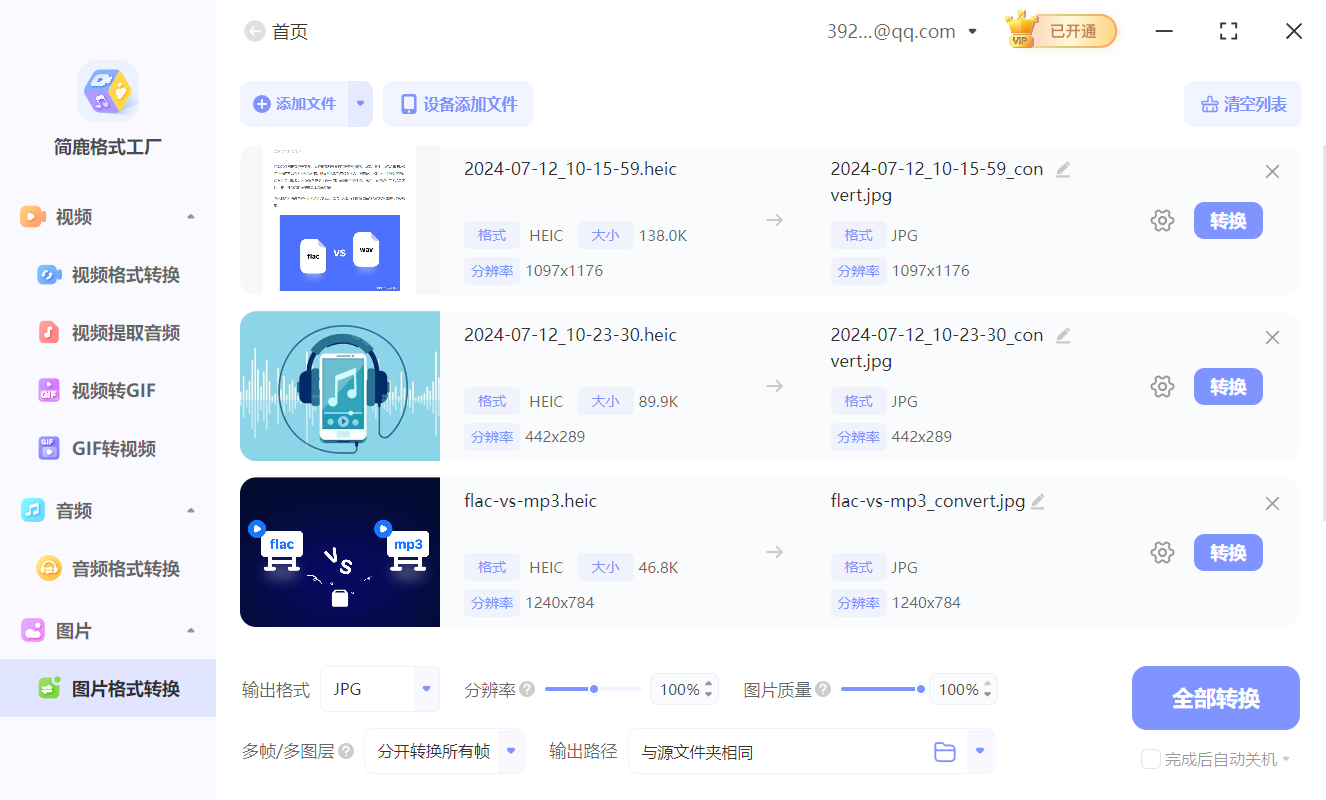Open the 输出格式 JPG dropdown
Screen dimensions: 1326x800
(379, 689)
